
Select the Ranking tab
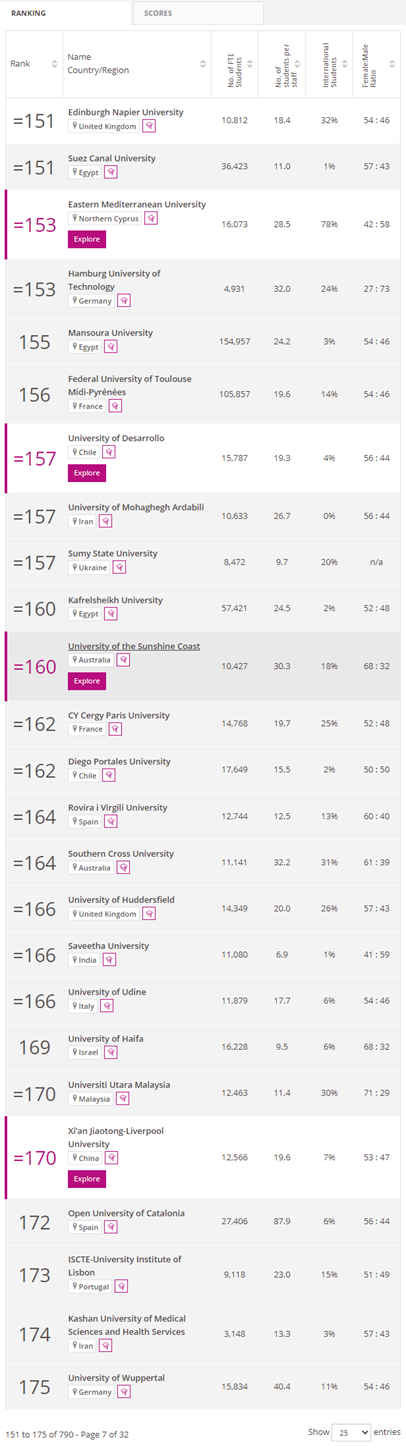(66, 13)
